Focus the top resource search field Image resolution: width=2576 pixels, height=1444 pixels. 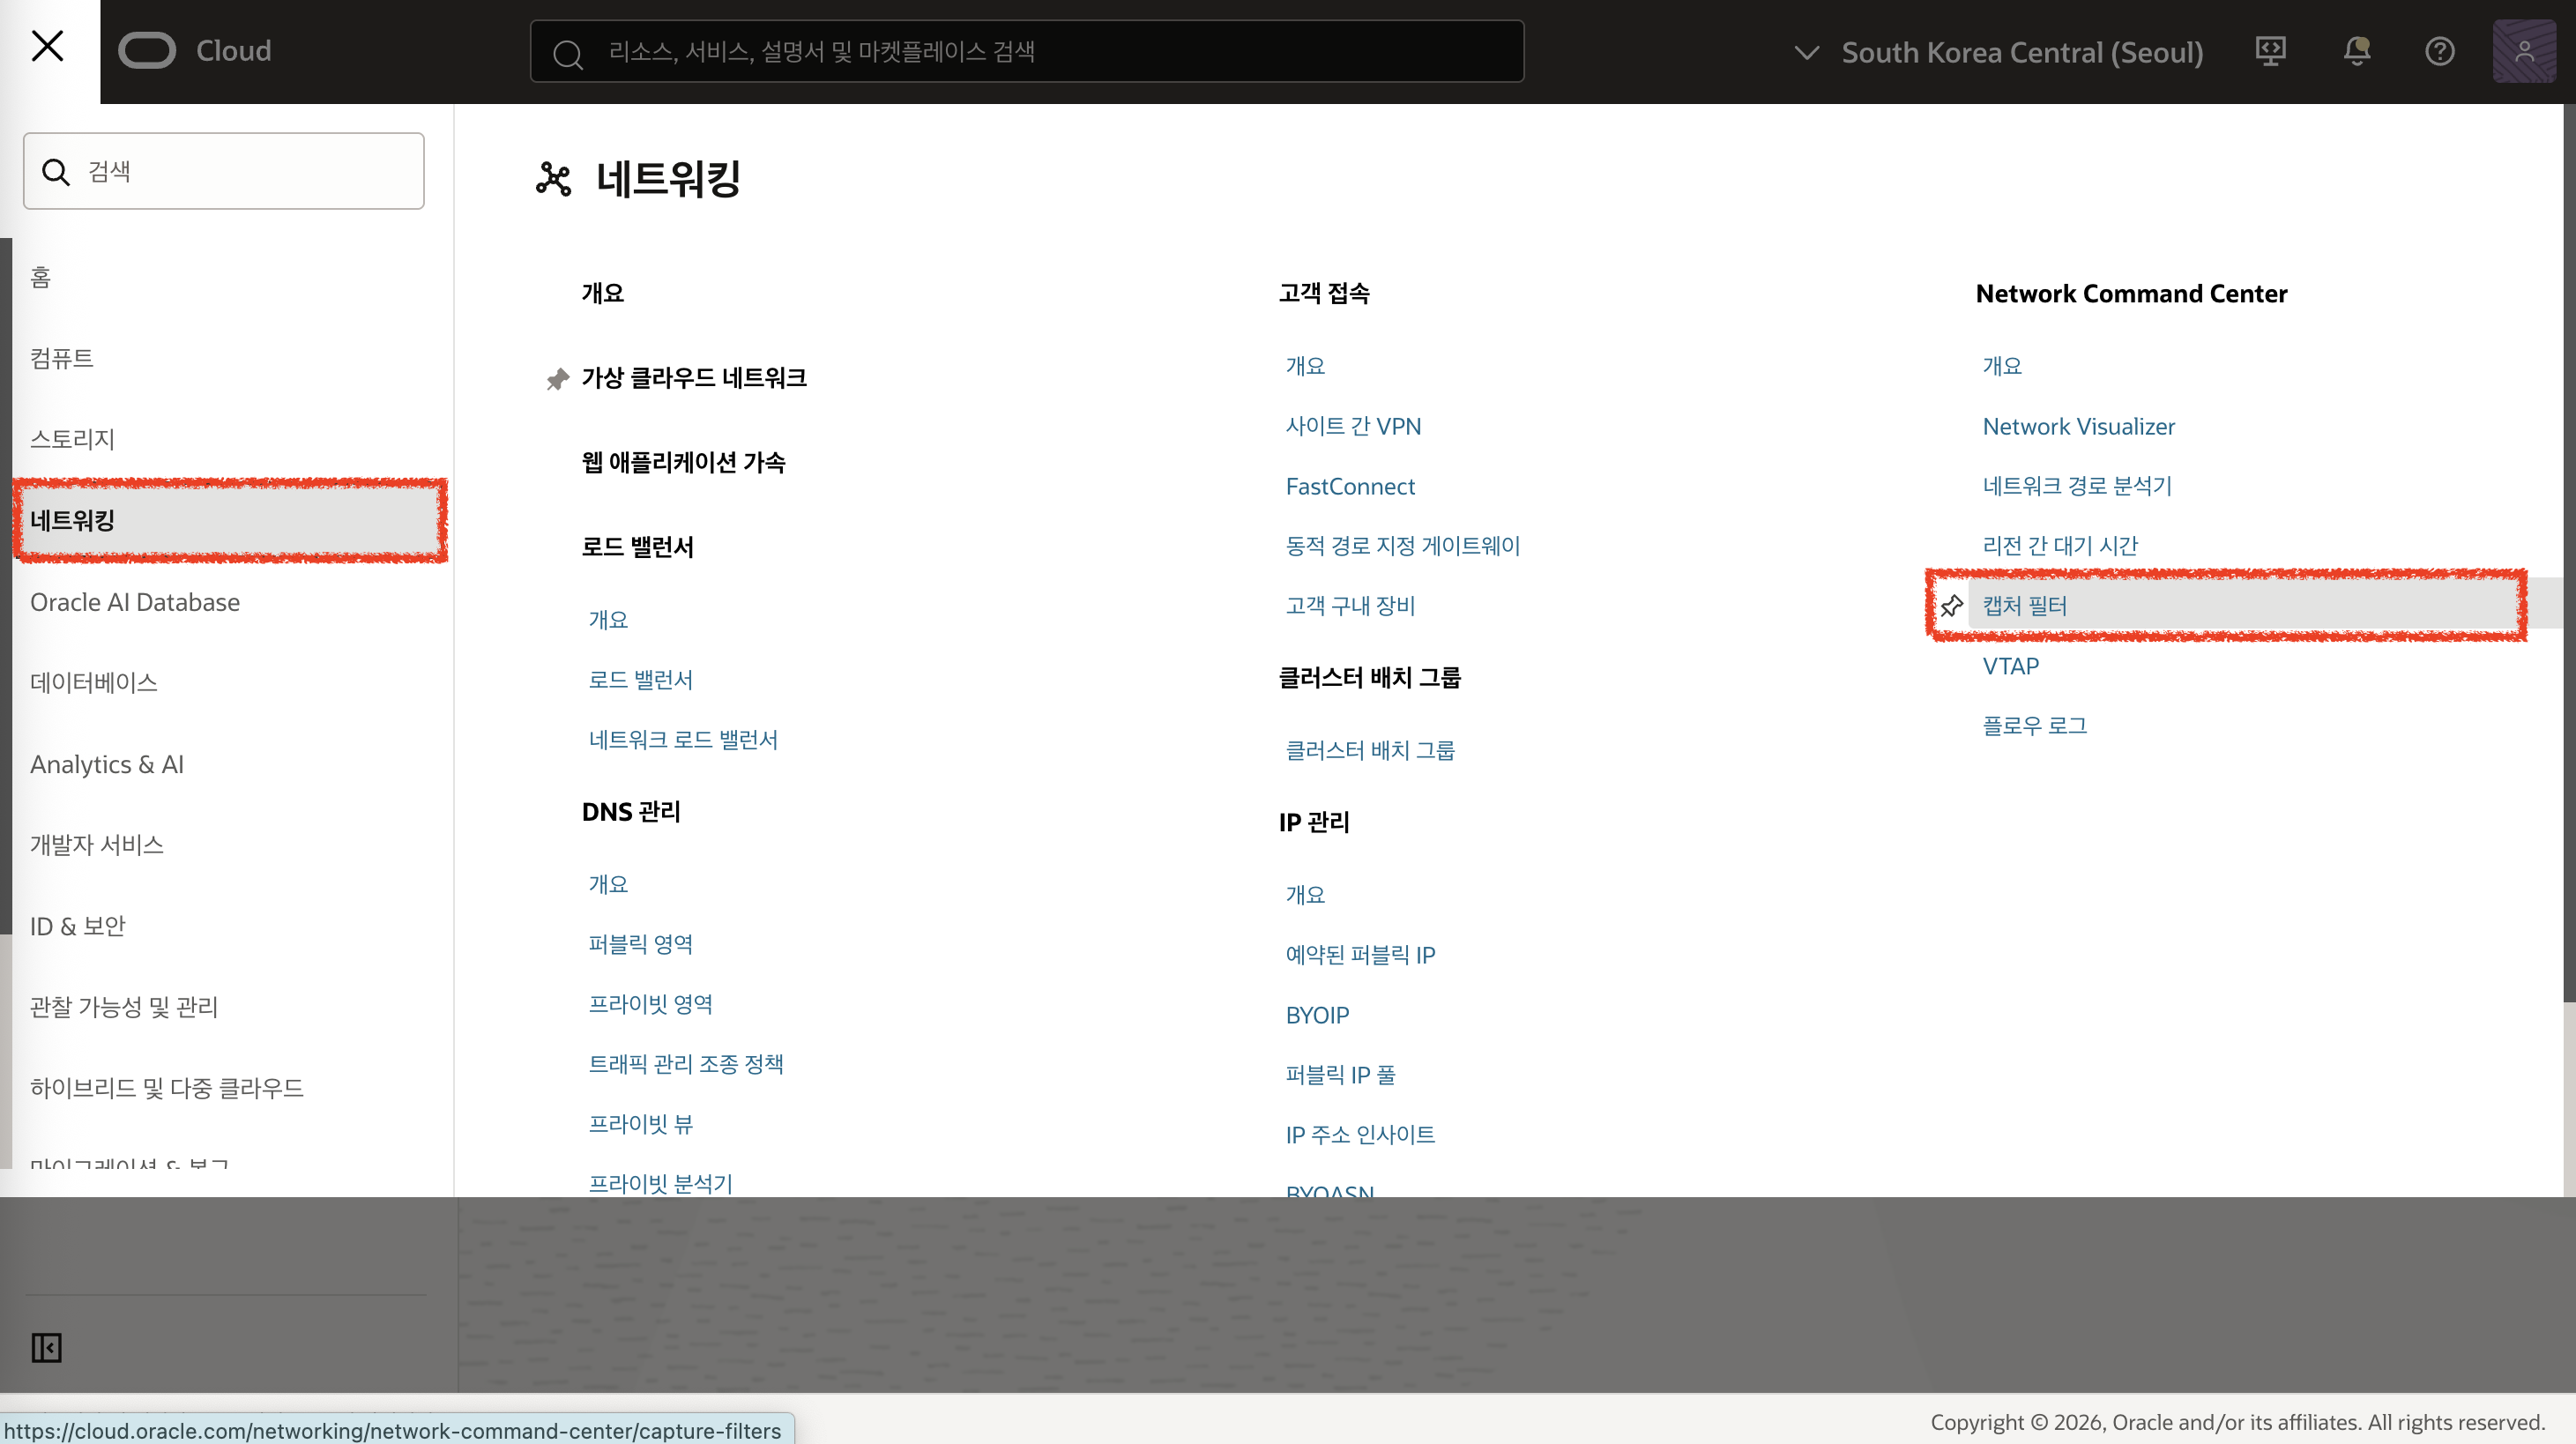coord(1027,51)
